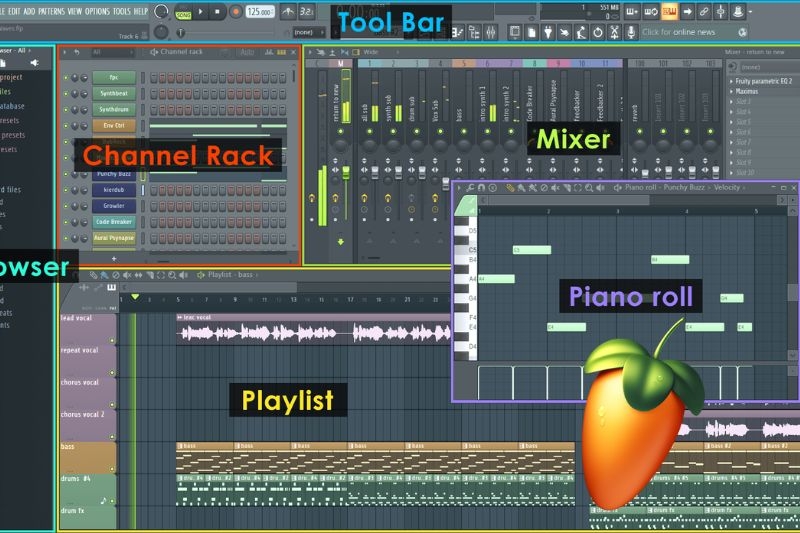Toggle the metronome icon
The image size is (800, 533).
288,11
